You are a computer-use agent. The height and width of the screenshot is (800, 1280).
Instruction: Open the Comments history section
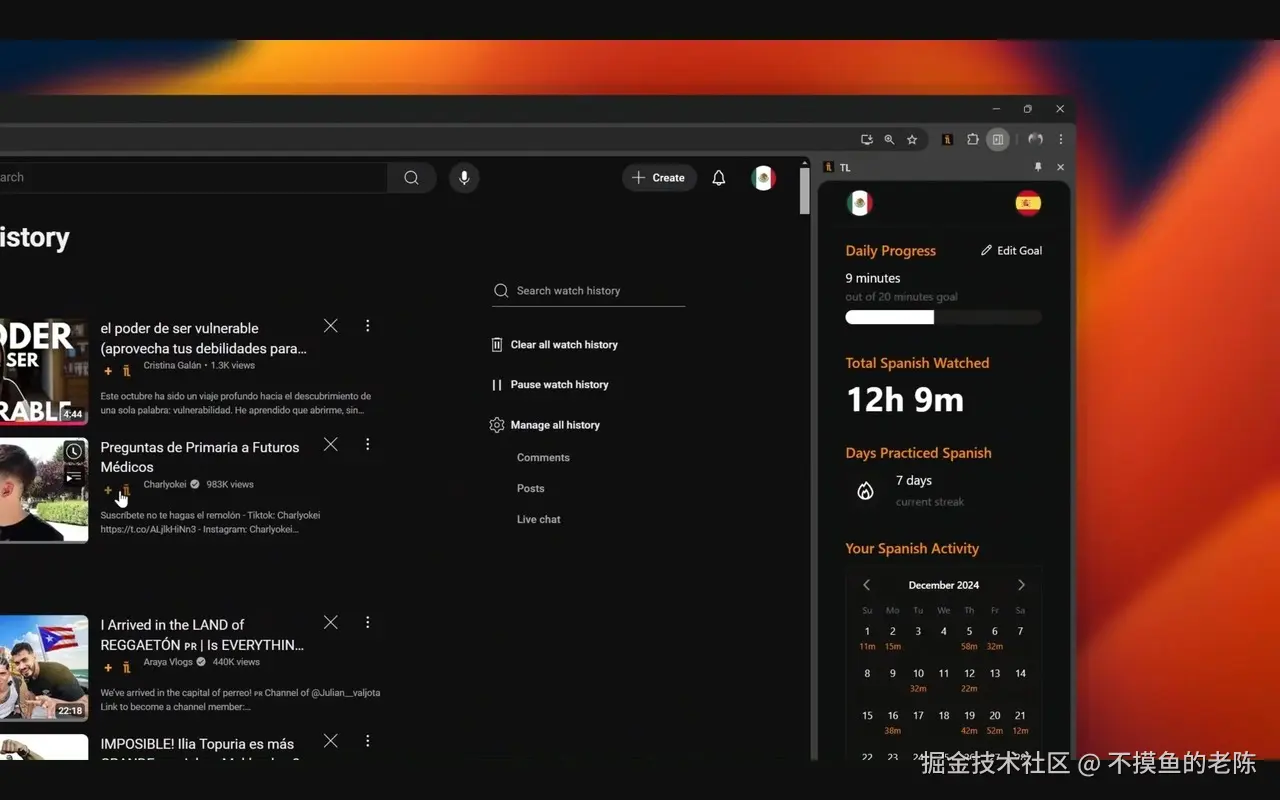point(543,458)
